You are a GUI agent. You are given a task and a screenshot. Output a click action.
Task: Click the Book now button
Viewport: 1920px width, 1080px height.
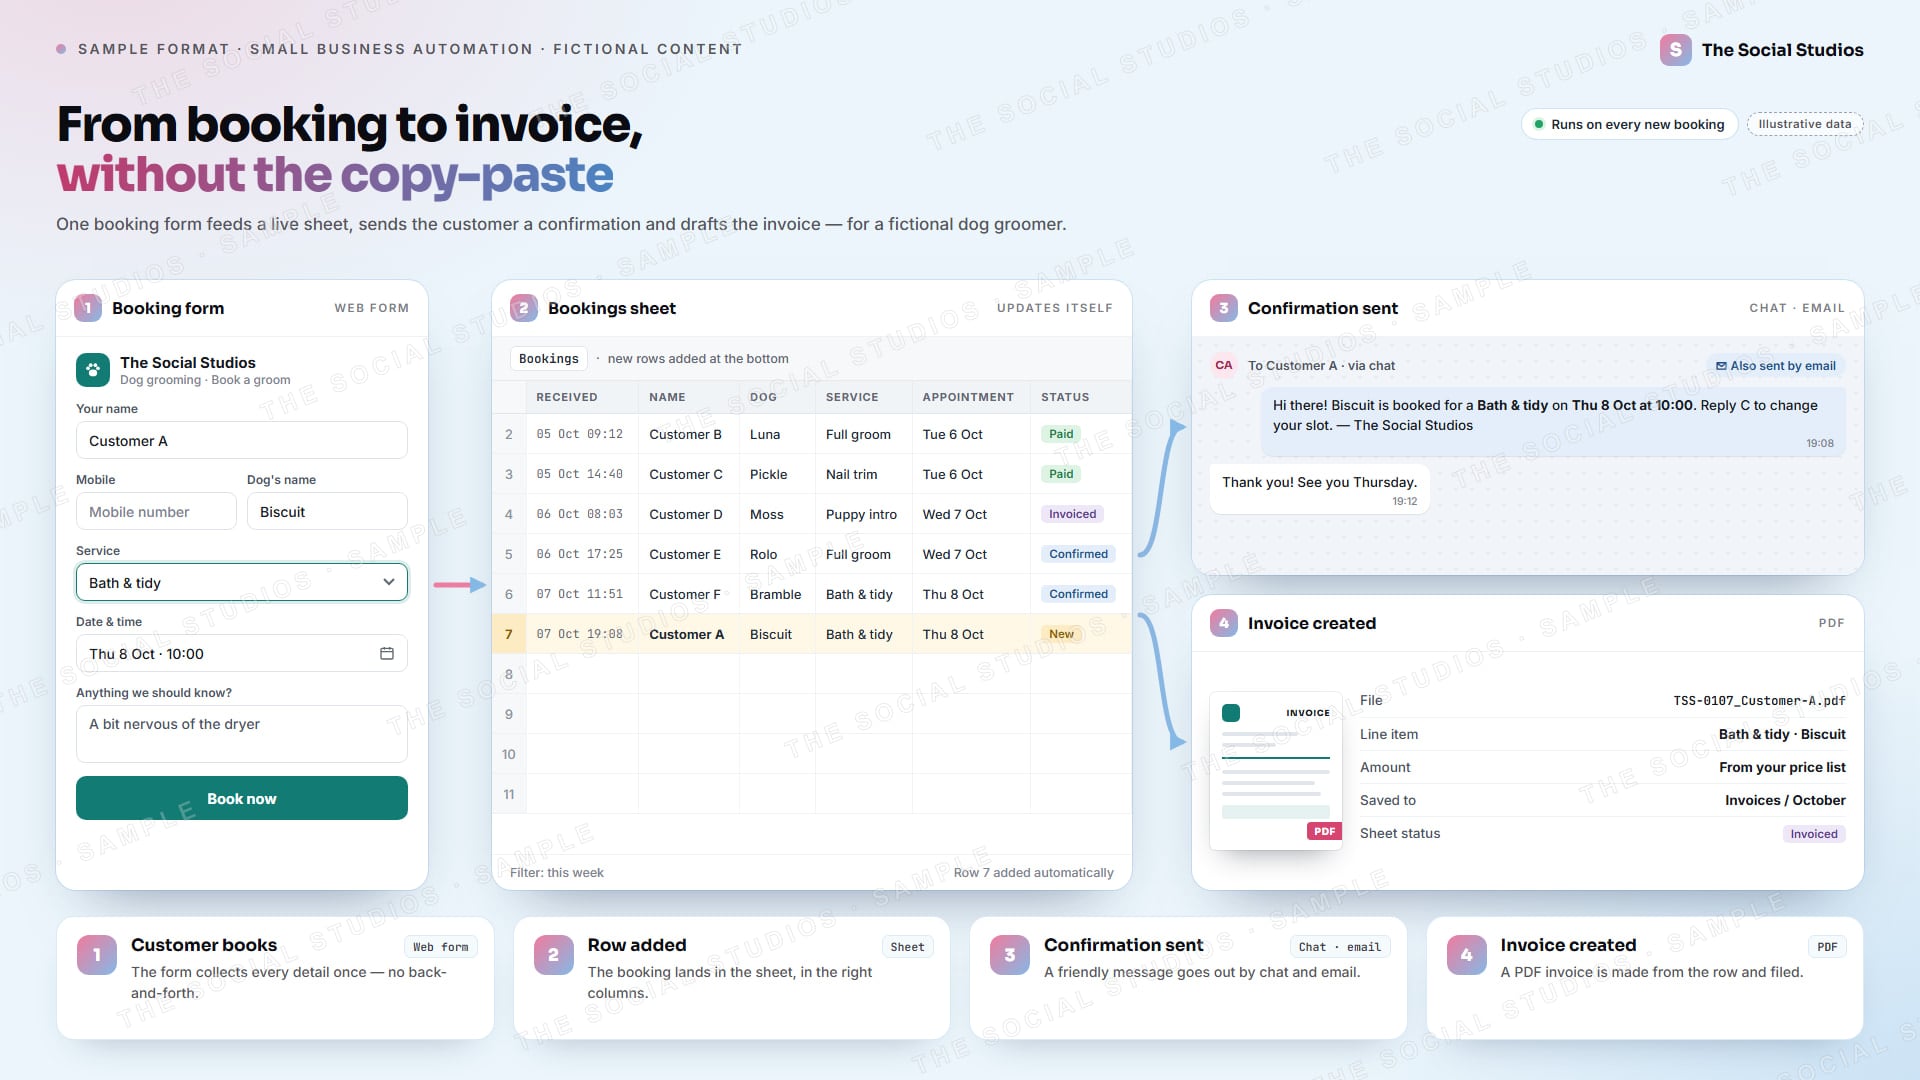pos(242,798)
